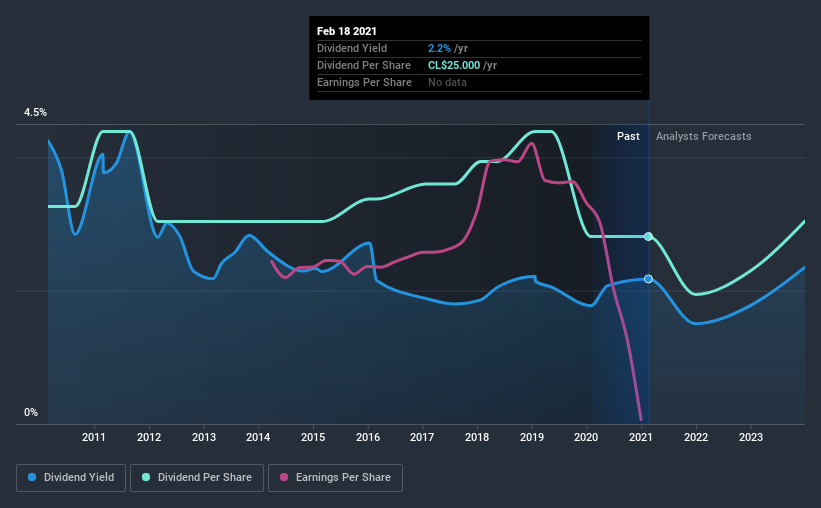Image resolution: width=821 pixels, height=508 pixels.
Task: Click the 2021 x-axis year label
Action: tap(640, 437)
